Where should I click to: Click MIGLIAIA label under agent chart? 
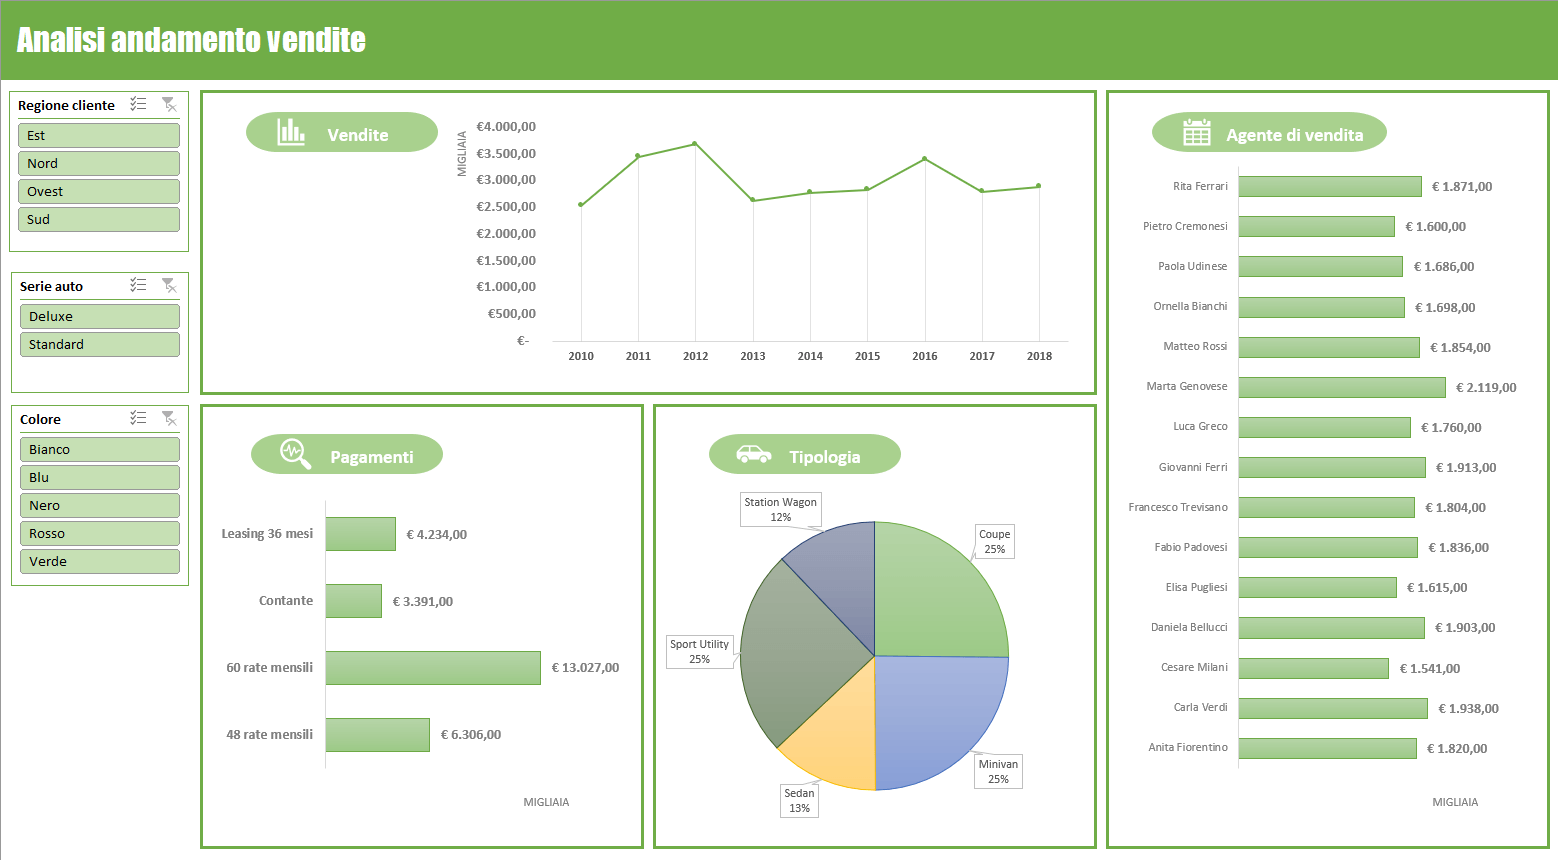point(1455,802)
